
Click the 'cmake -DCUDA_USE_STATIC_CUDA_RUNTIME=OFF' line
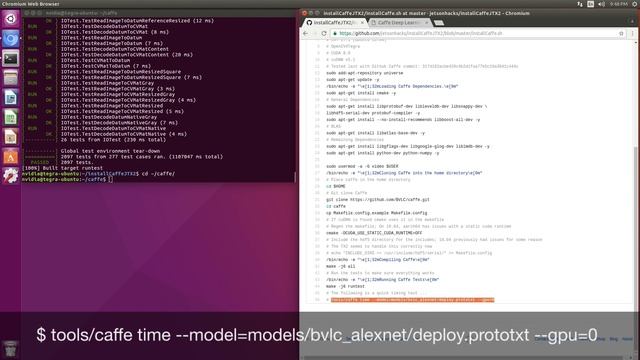374,233
